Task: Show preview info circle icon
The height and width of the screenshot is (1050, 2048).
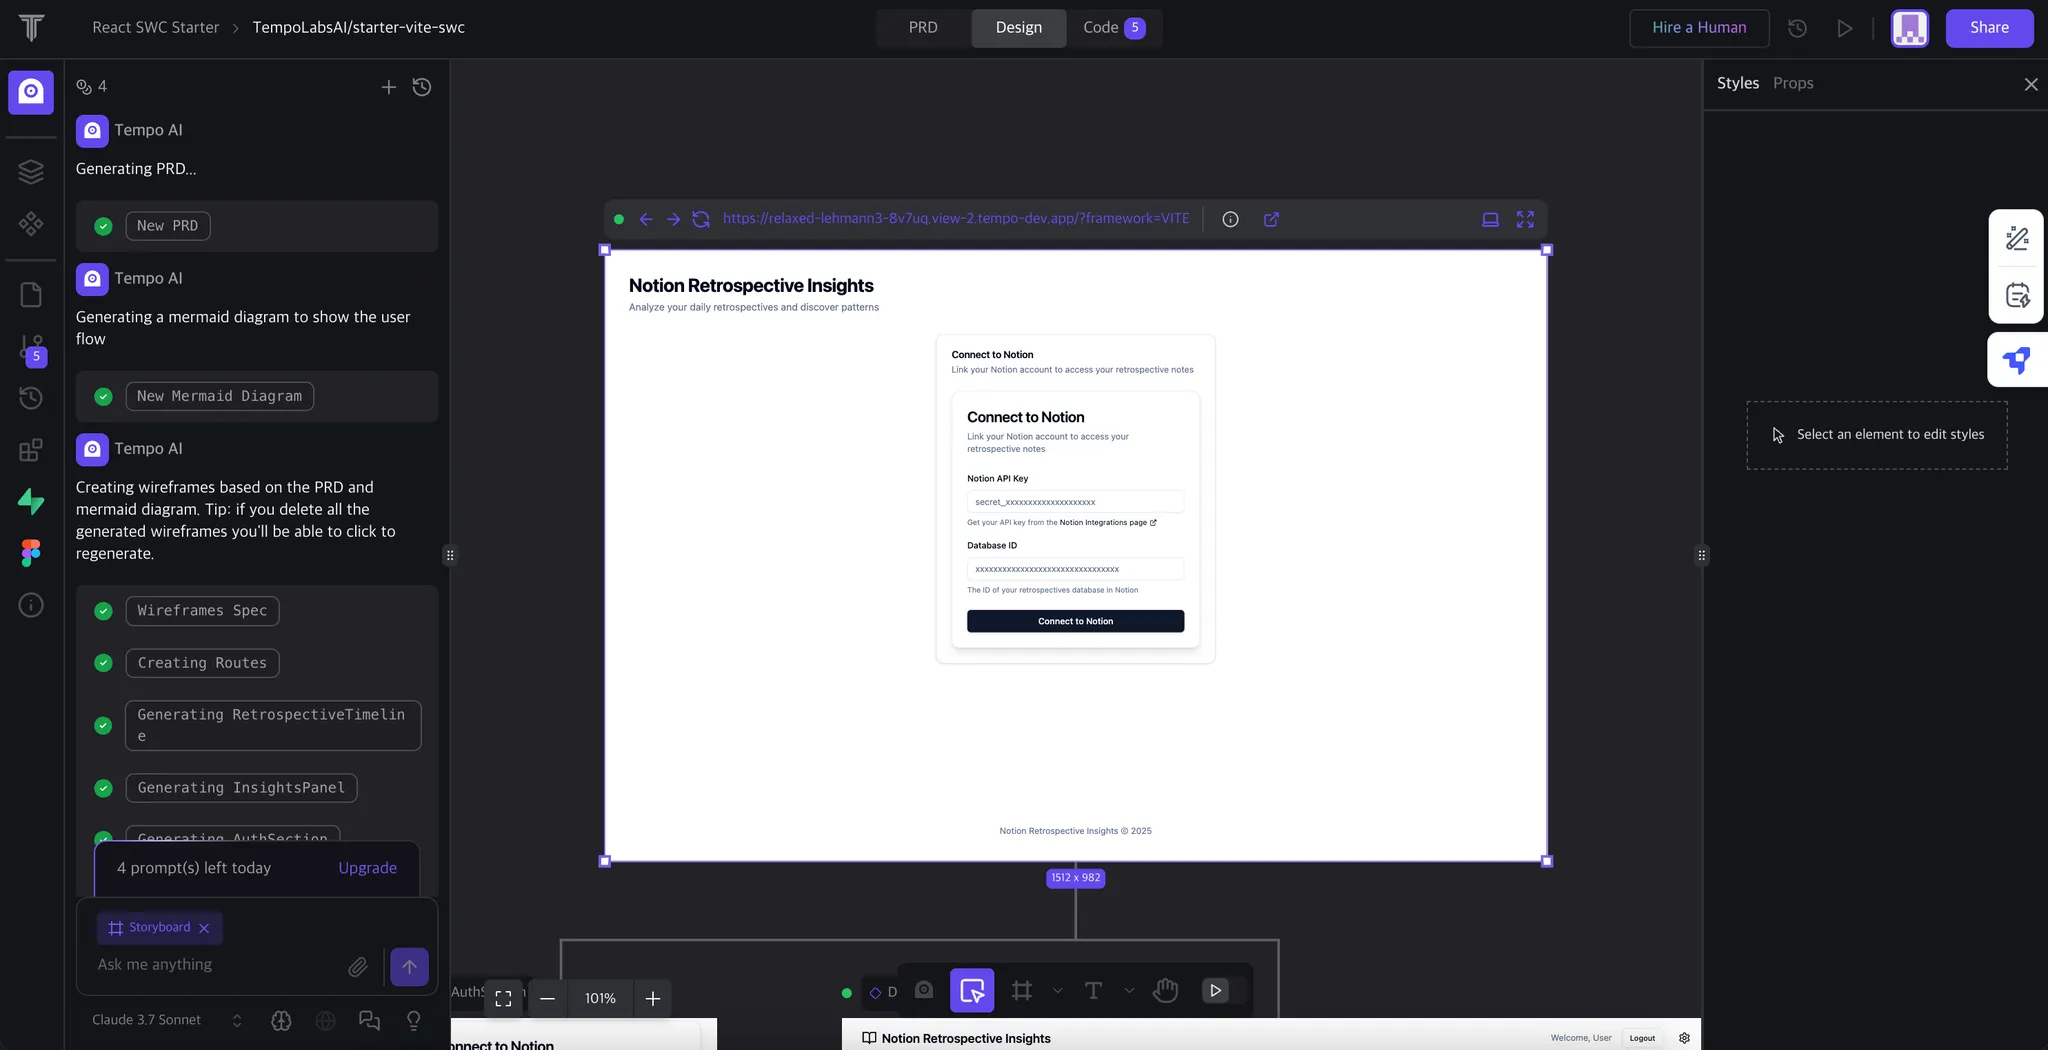Action: point(1230,219)
